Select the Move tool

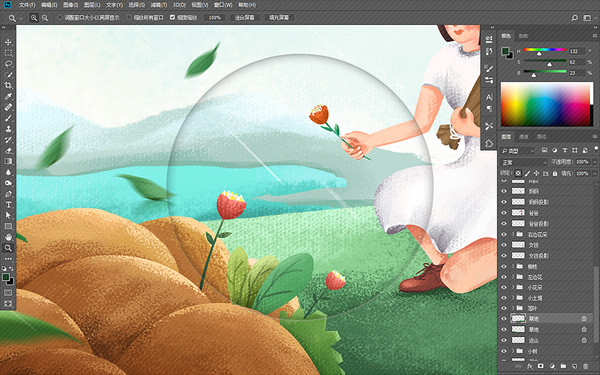(8, 42)
